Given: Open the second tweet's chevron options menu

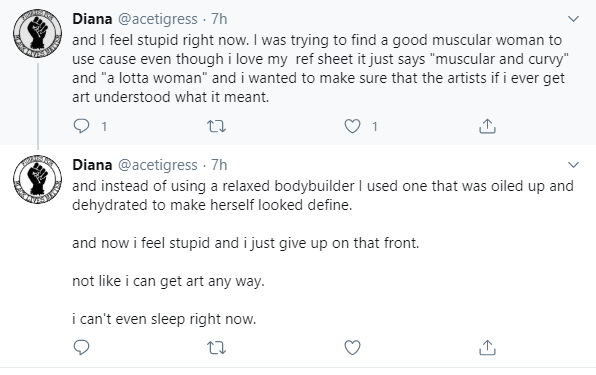Looking at the screenshot, I should pyautogui.click(x=573, y=165).
